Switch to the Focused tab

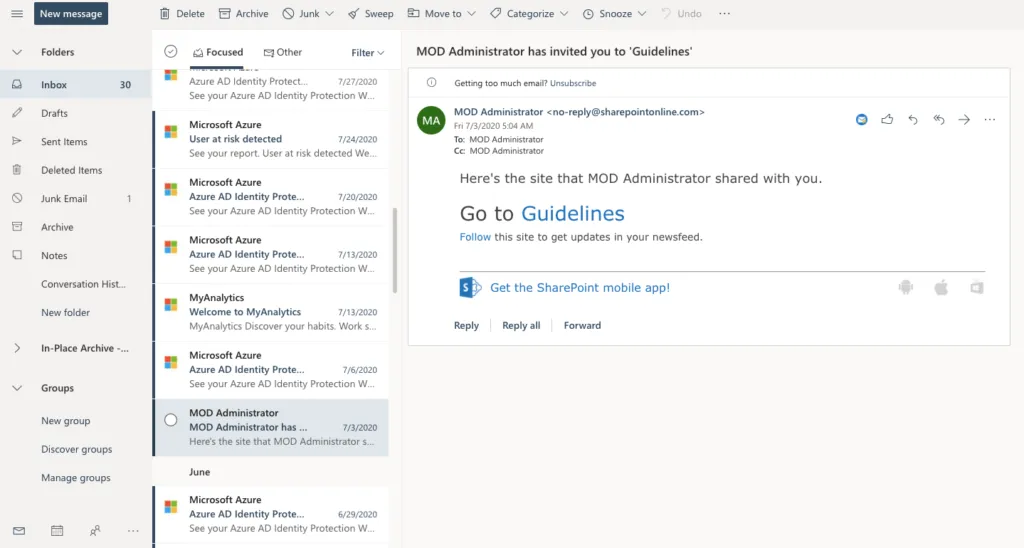click(217, 52)
